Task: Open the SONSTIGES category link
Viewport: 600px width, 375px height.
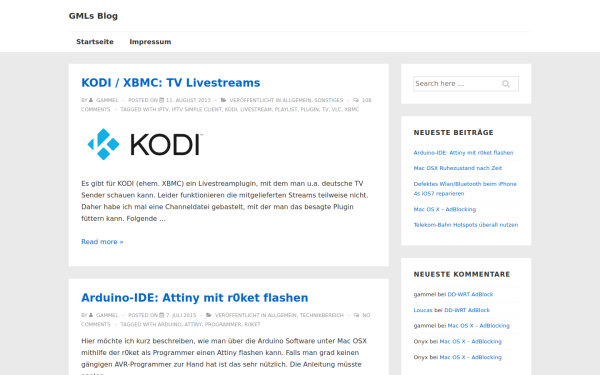Action: (329, 100)
